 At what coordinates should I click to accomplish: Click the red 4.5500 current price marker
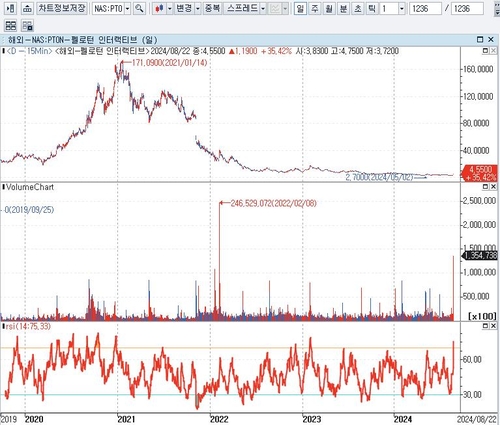(x=480, y=173)
